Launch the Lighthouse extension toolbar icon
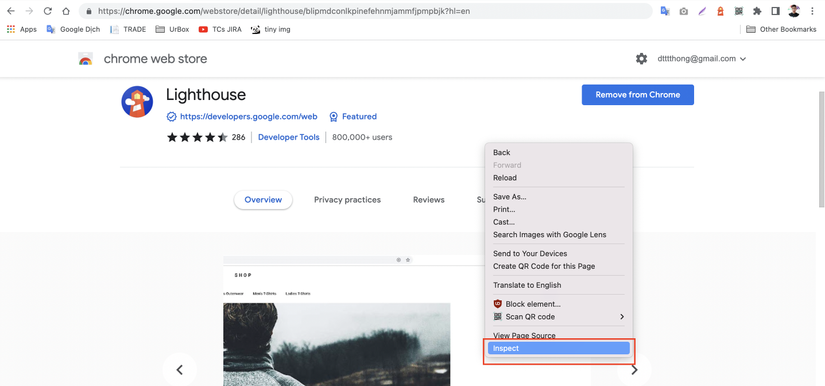 [720, 11]
